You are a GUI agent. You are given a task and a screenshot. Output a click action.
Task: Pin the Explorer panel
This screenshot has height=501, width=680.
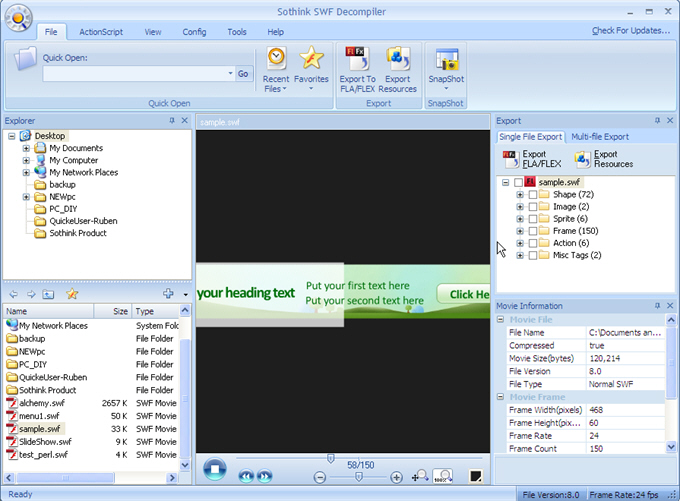[172, 121]
